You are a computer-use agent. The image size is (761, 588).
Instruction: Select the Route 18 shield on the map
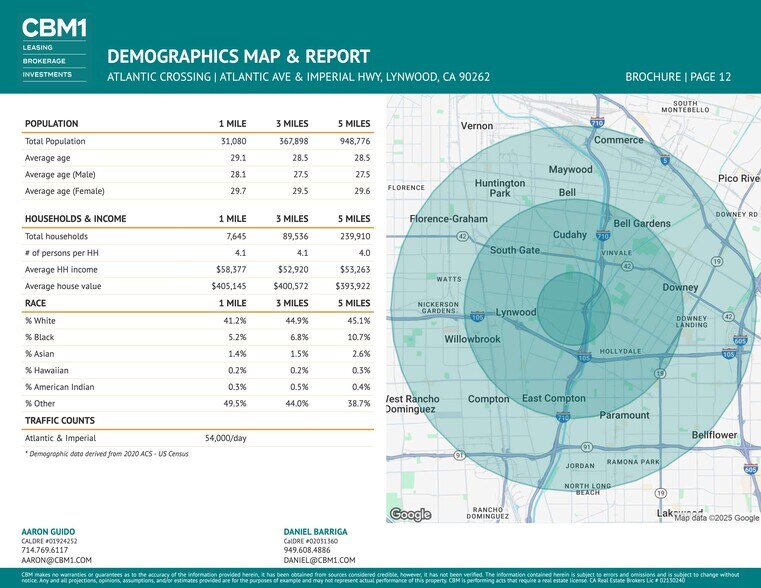[660, 374]
